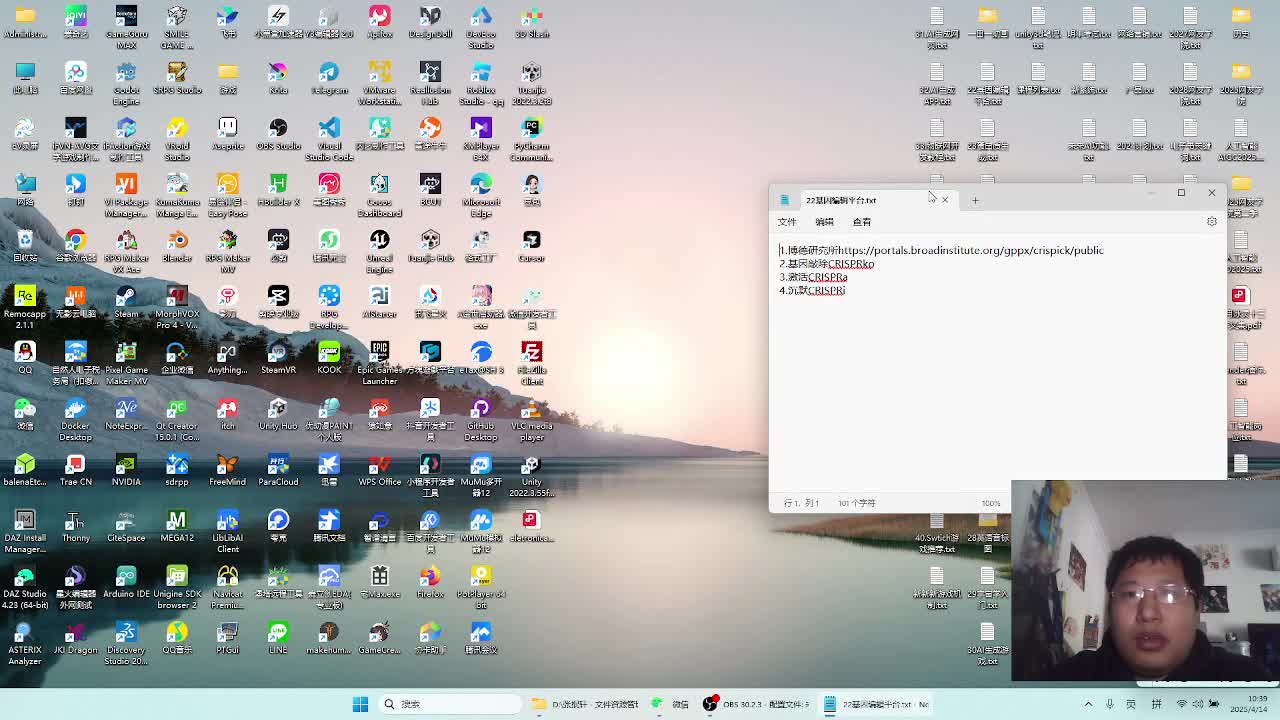Screen dimensions: 1280x720
Task: Open the Unreal Engine shortcut
Action: [379, 250]
